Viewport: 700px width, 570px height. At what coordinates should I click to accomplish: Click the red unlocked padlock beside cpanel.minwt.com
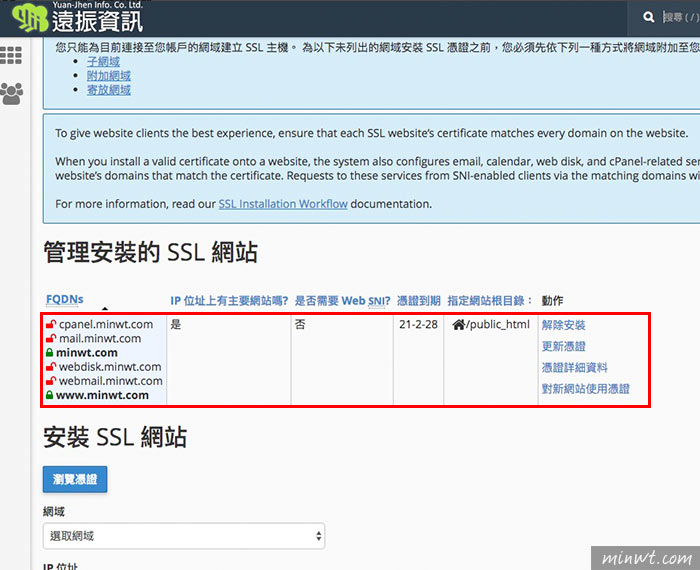point(51,325)
